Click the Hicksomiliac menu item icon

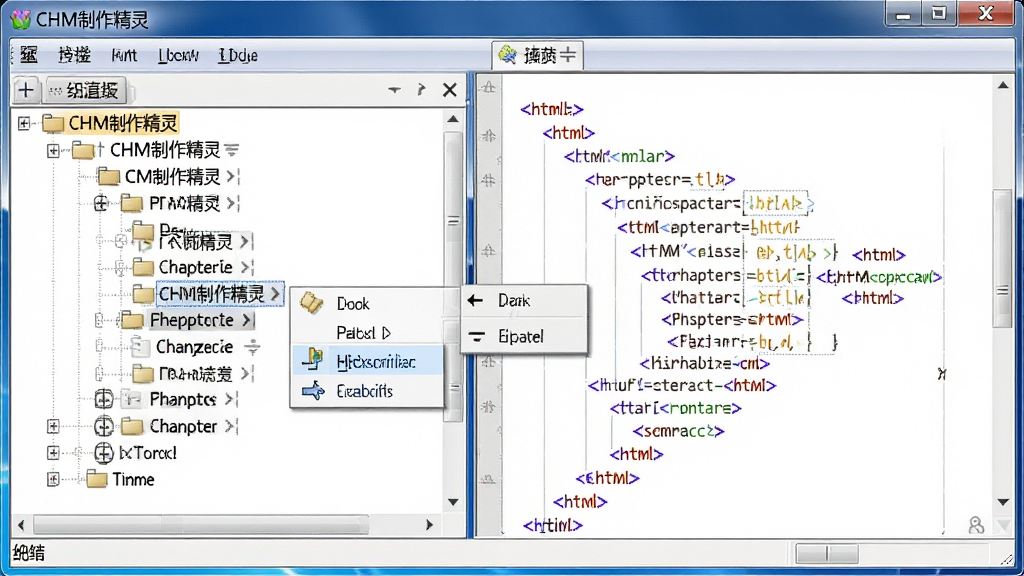(313, 359)
